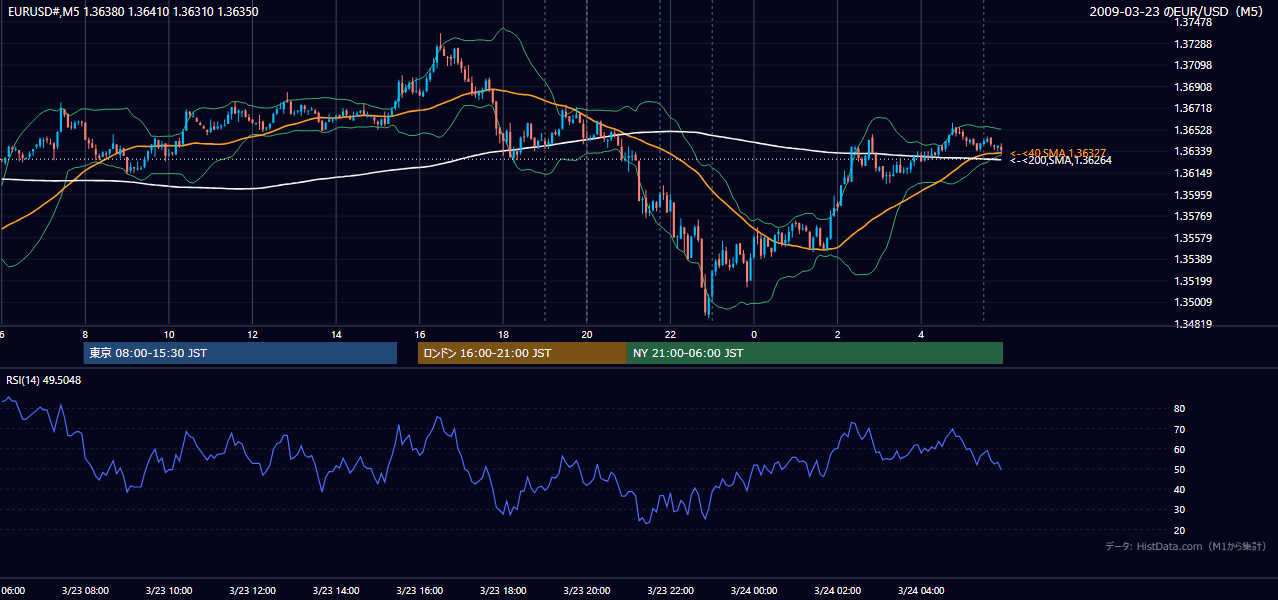
Task: Click RSI scale level 20 at right edge
Action: [x=1180, y=530]
